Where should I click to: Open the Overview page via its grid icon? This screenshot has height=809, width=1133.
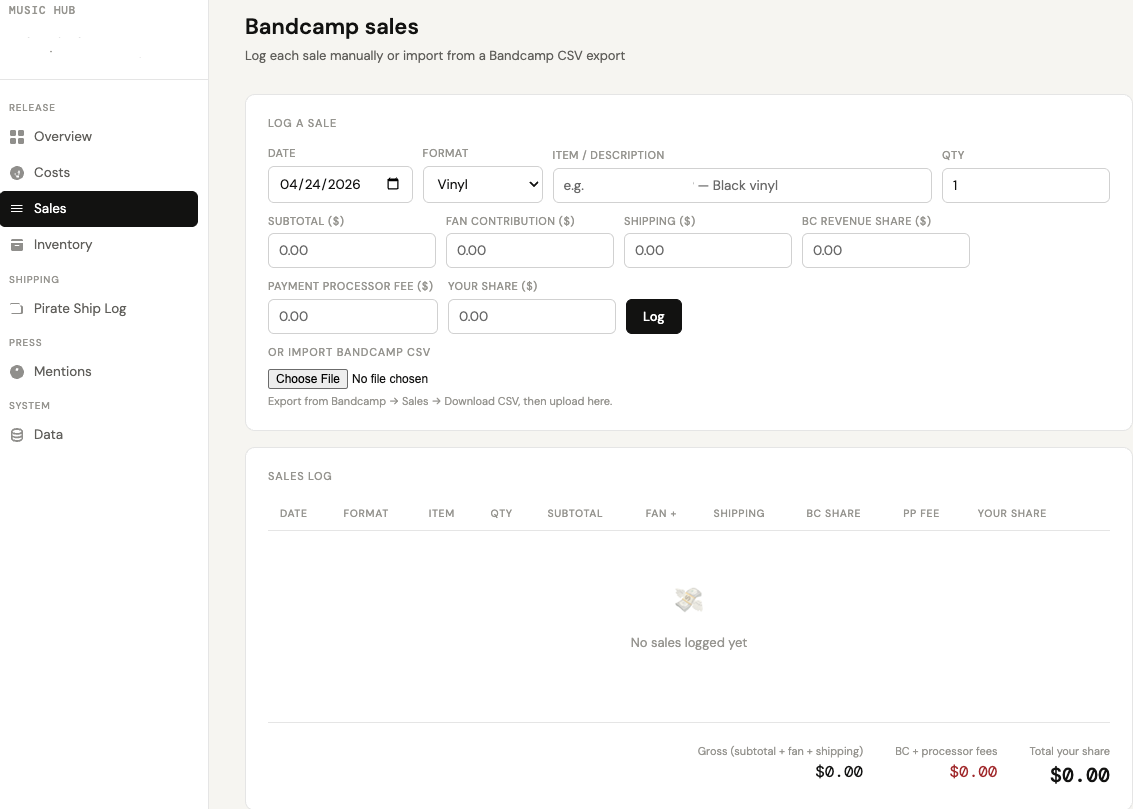coord(16,136)
